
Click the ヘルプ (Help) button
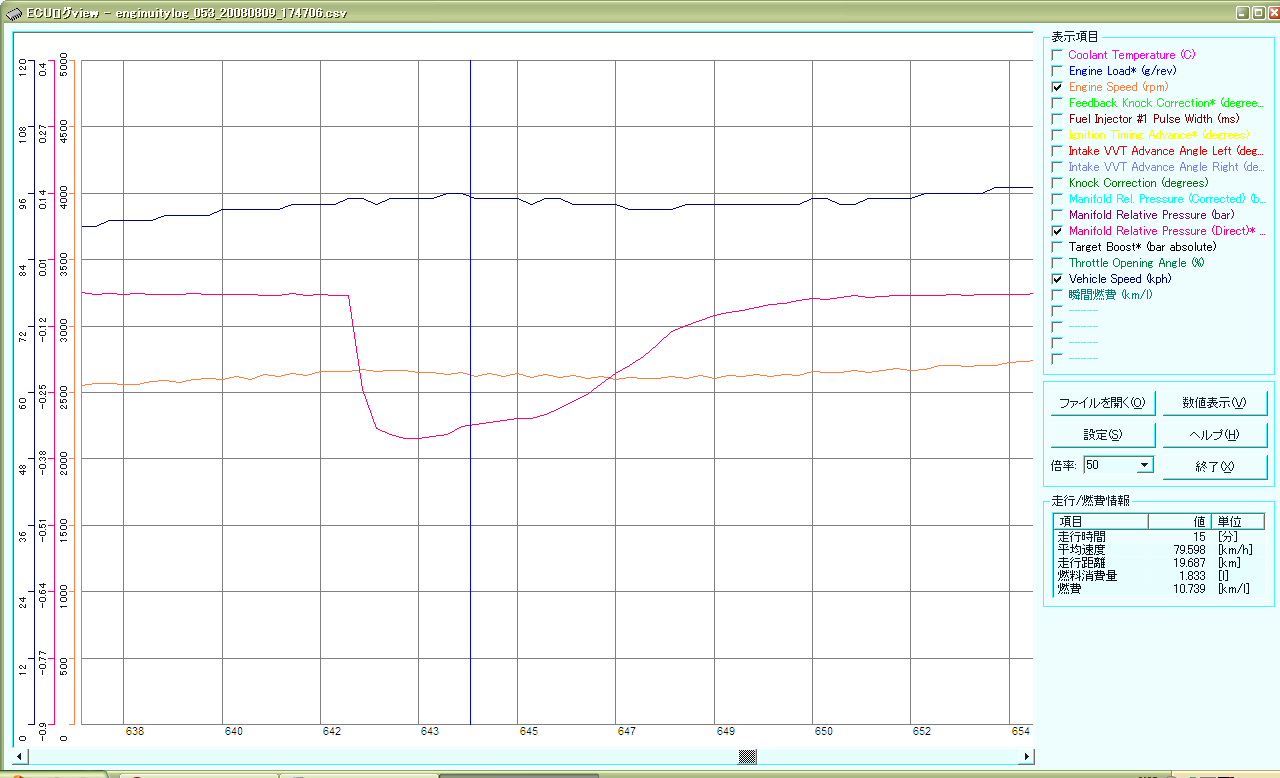point(1215,435)
